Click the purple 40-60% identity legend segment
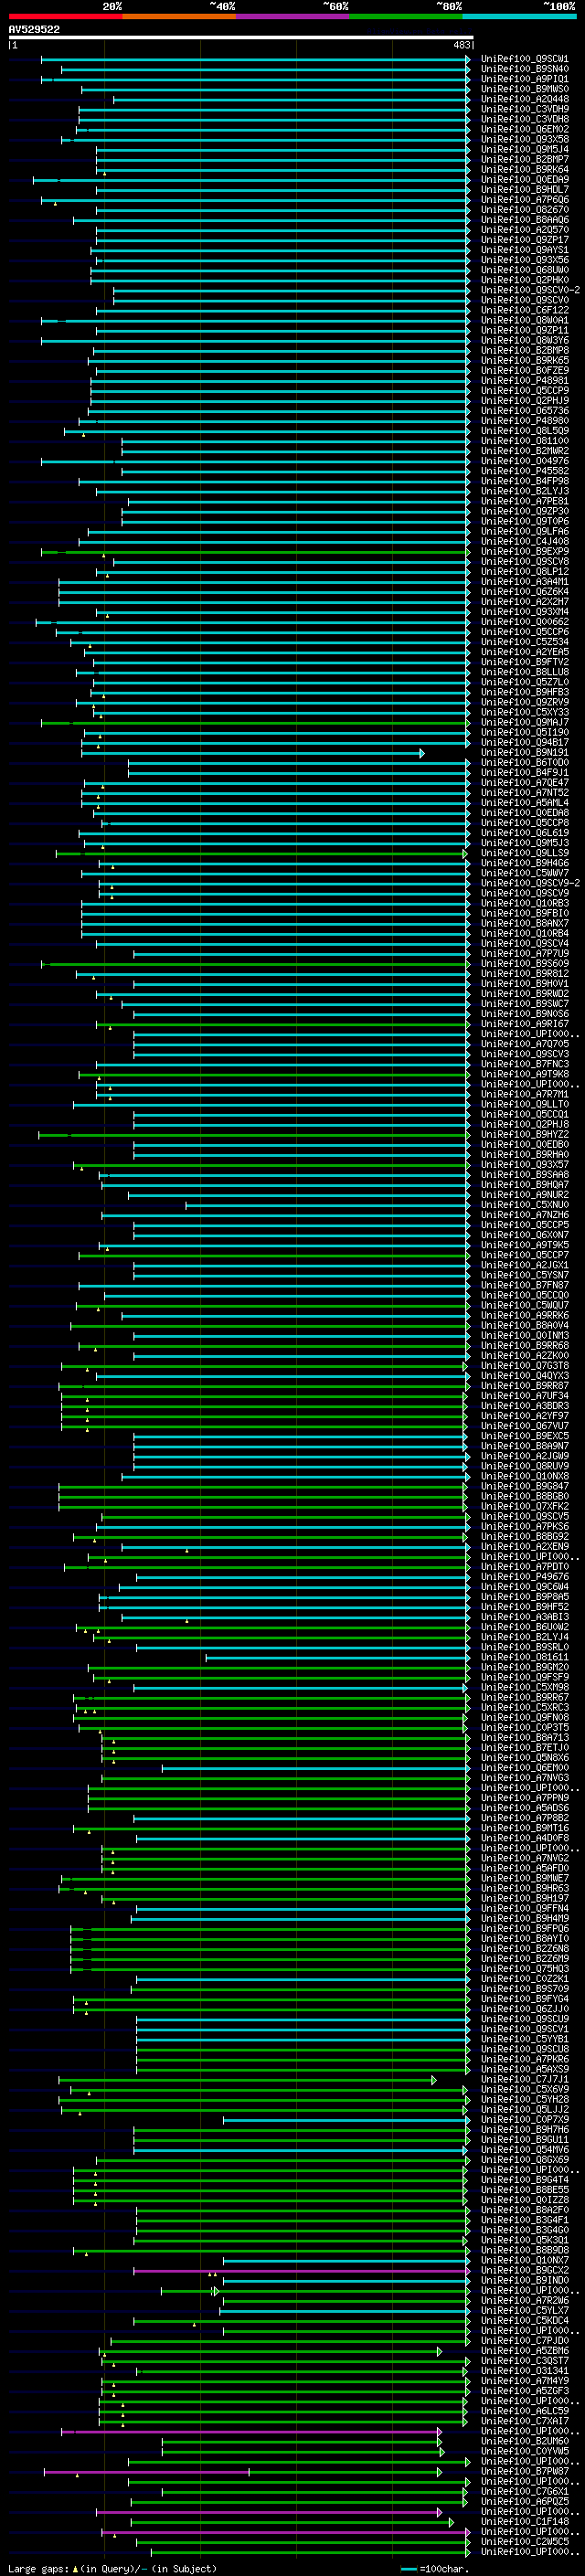 click(293, 16)
